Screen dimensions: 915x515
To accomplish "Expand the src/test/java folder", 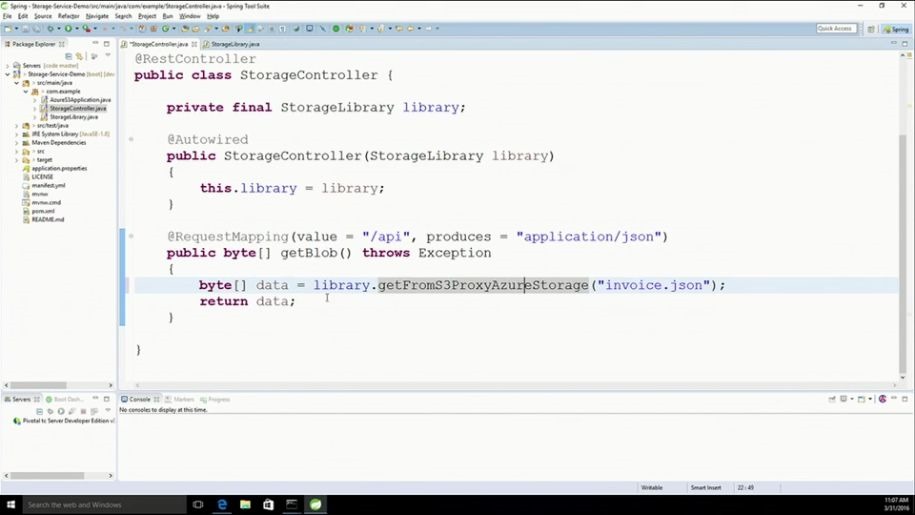I will (17, 126).
